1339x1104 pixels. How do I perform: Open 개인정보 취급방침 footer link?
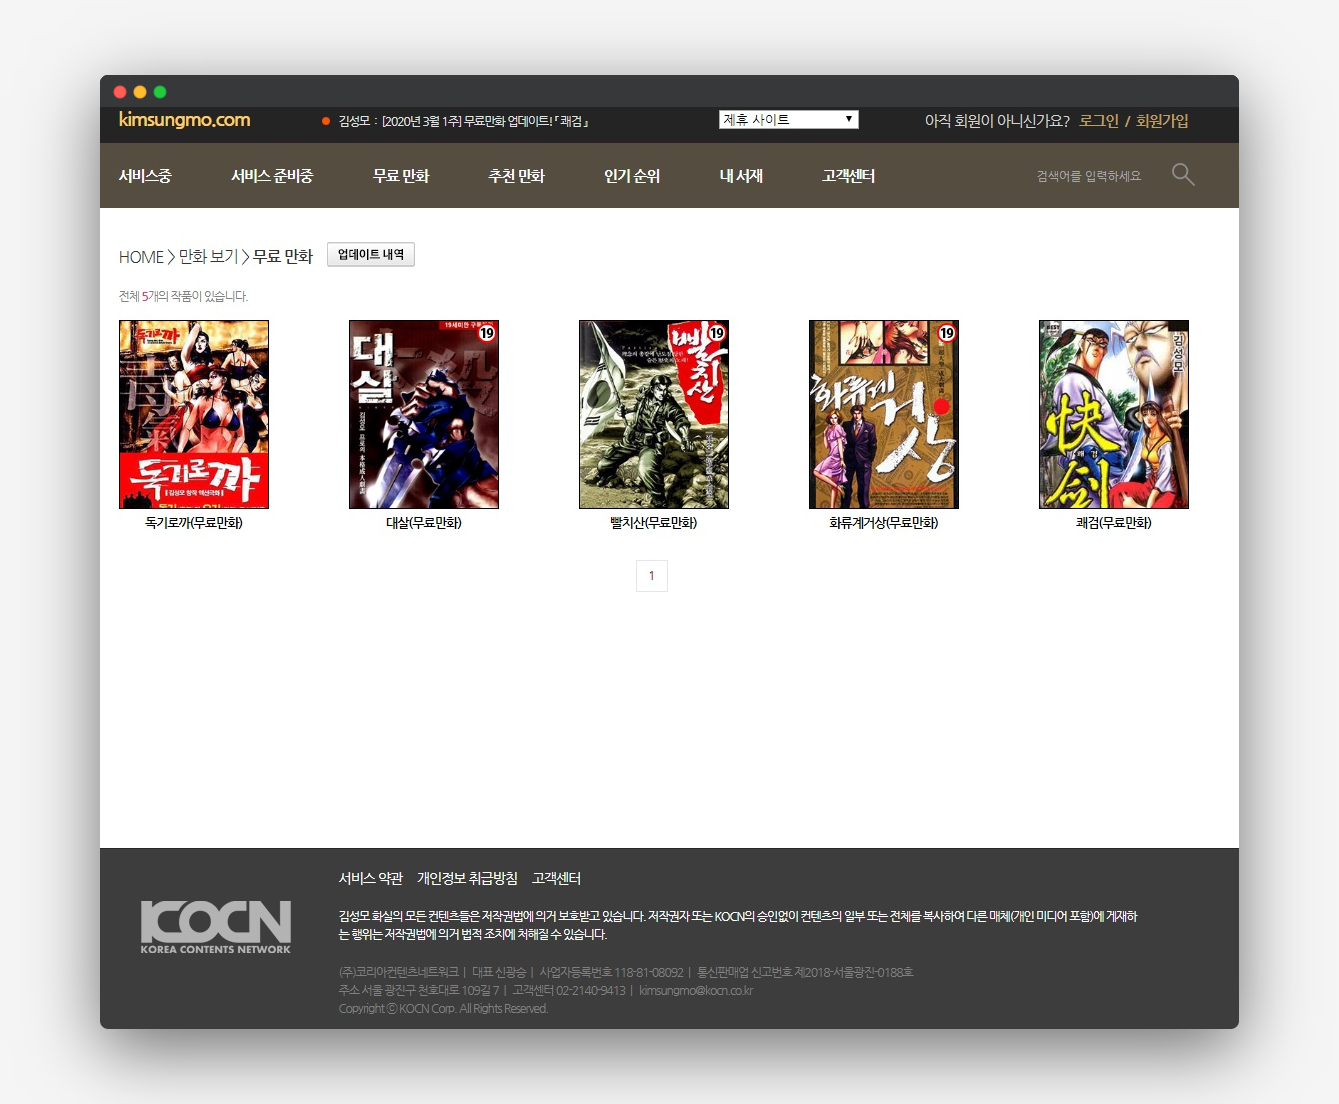[x=467, y=878]
